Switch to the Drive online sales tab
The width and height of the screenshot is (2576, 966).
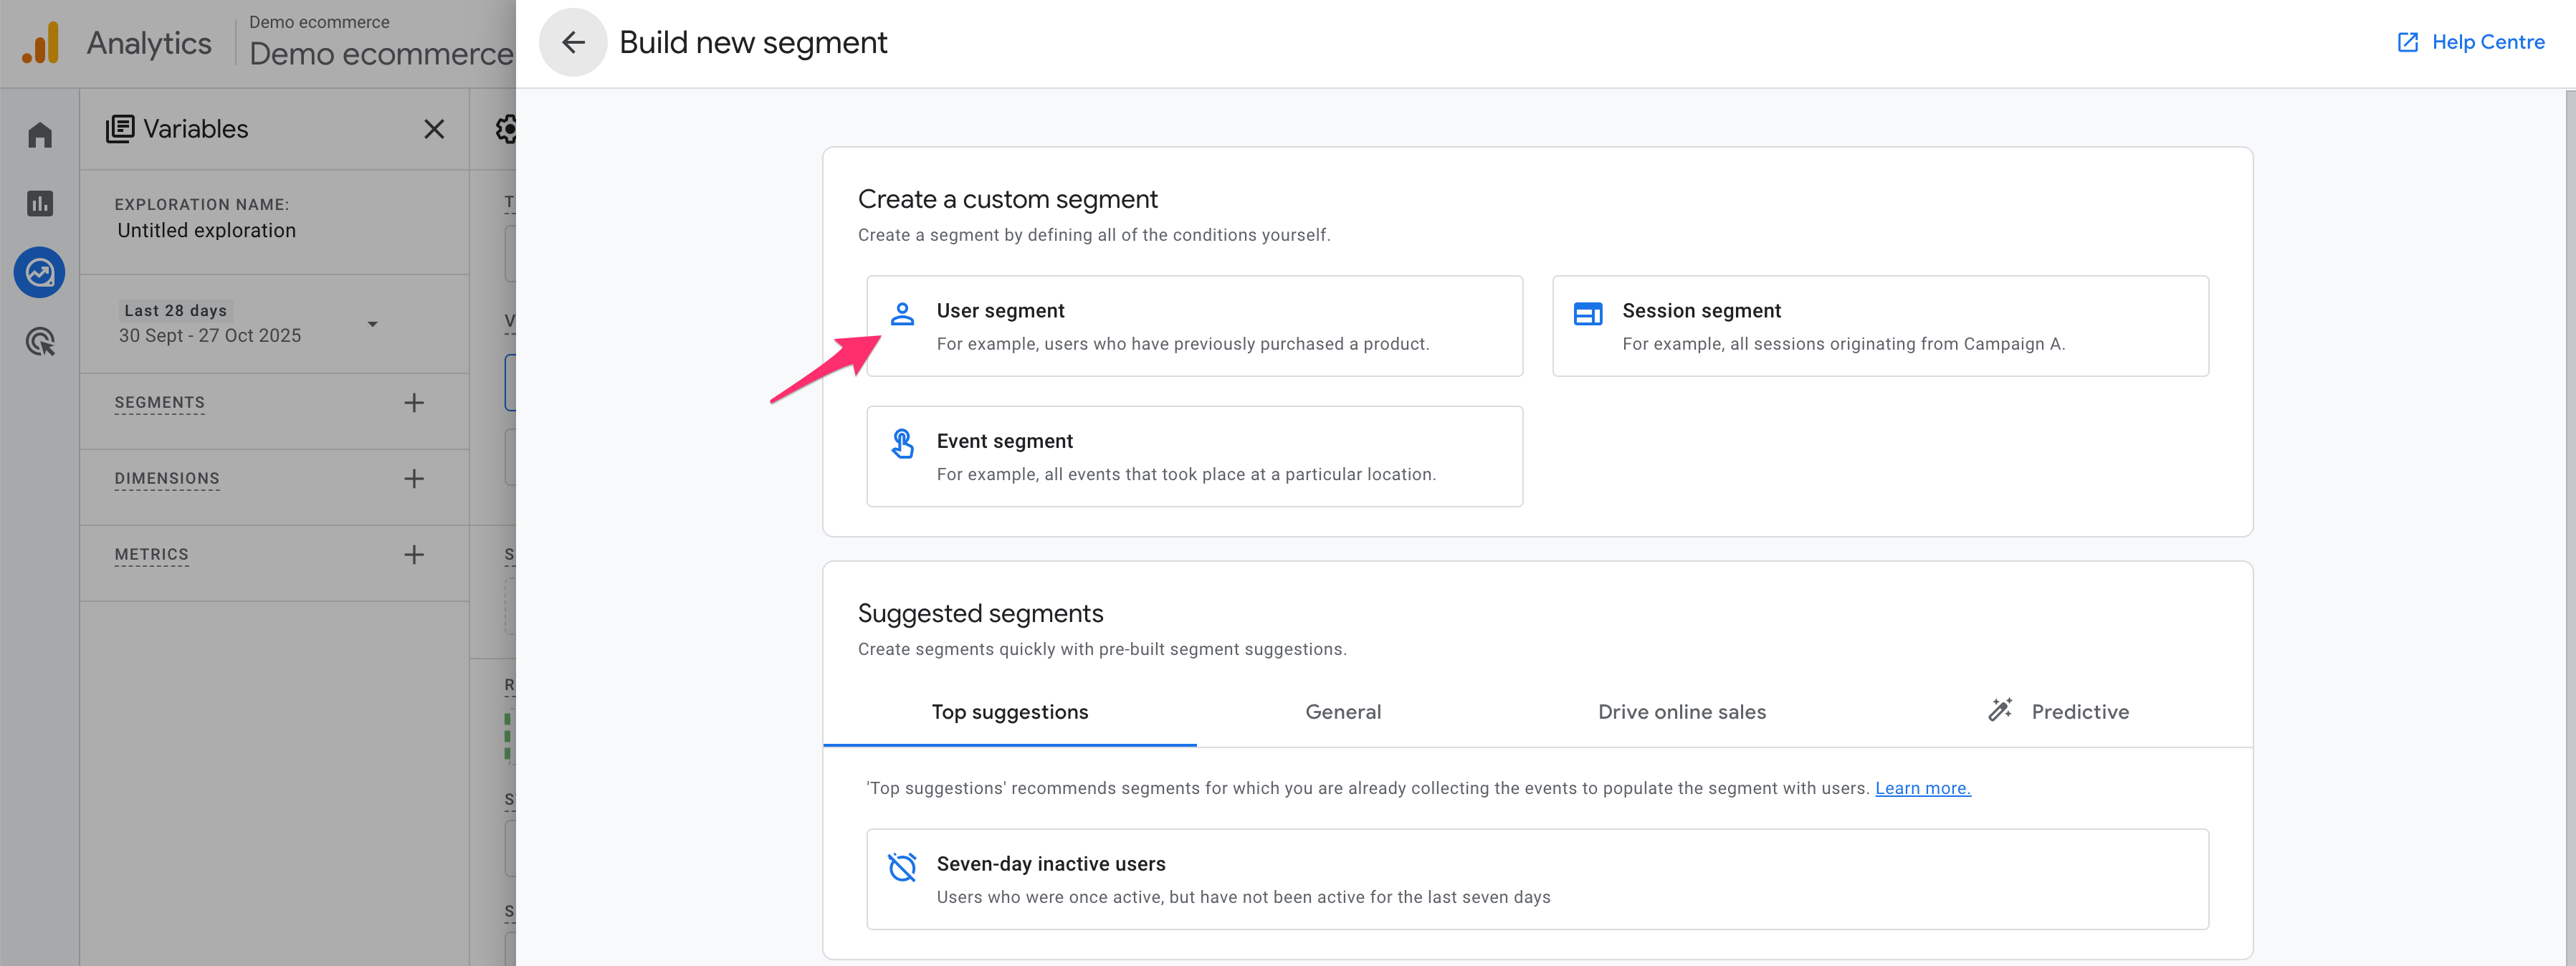pos(1681,712)
